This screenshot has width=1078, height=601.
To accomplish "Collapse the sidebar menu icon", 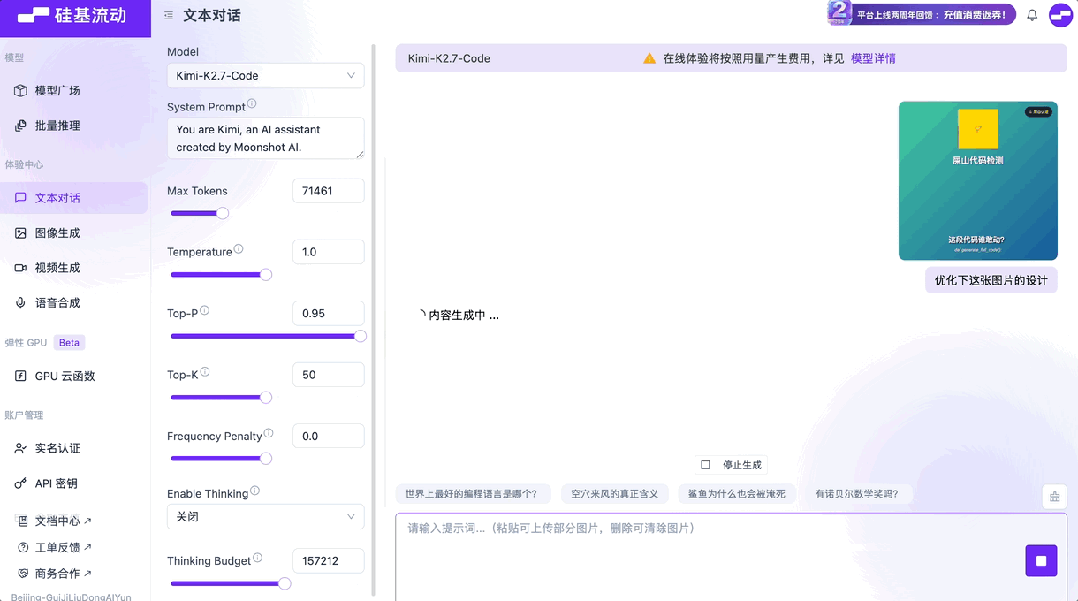I will point(168,14).
